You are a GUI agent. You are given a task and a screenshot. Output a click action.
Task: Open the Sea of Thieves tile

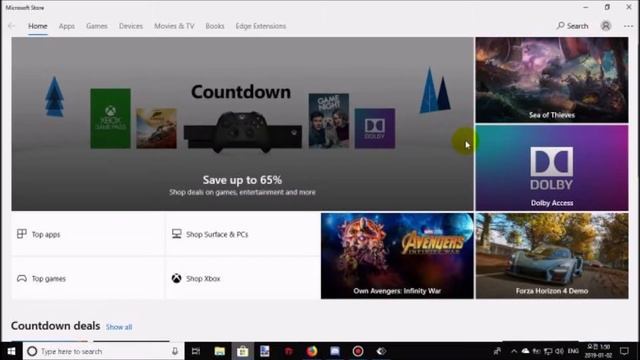pyautogui.click(x=552, y=80)
